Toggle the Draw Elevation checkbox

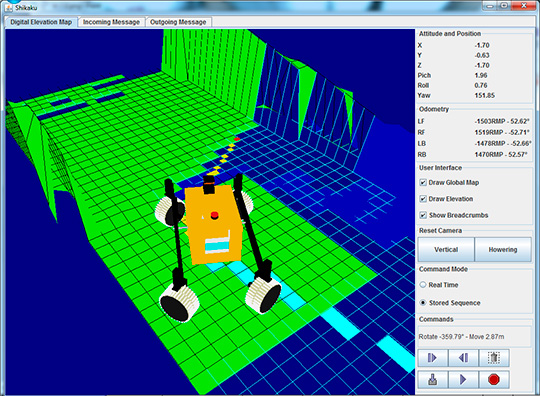(423, 199)
